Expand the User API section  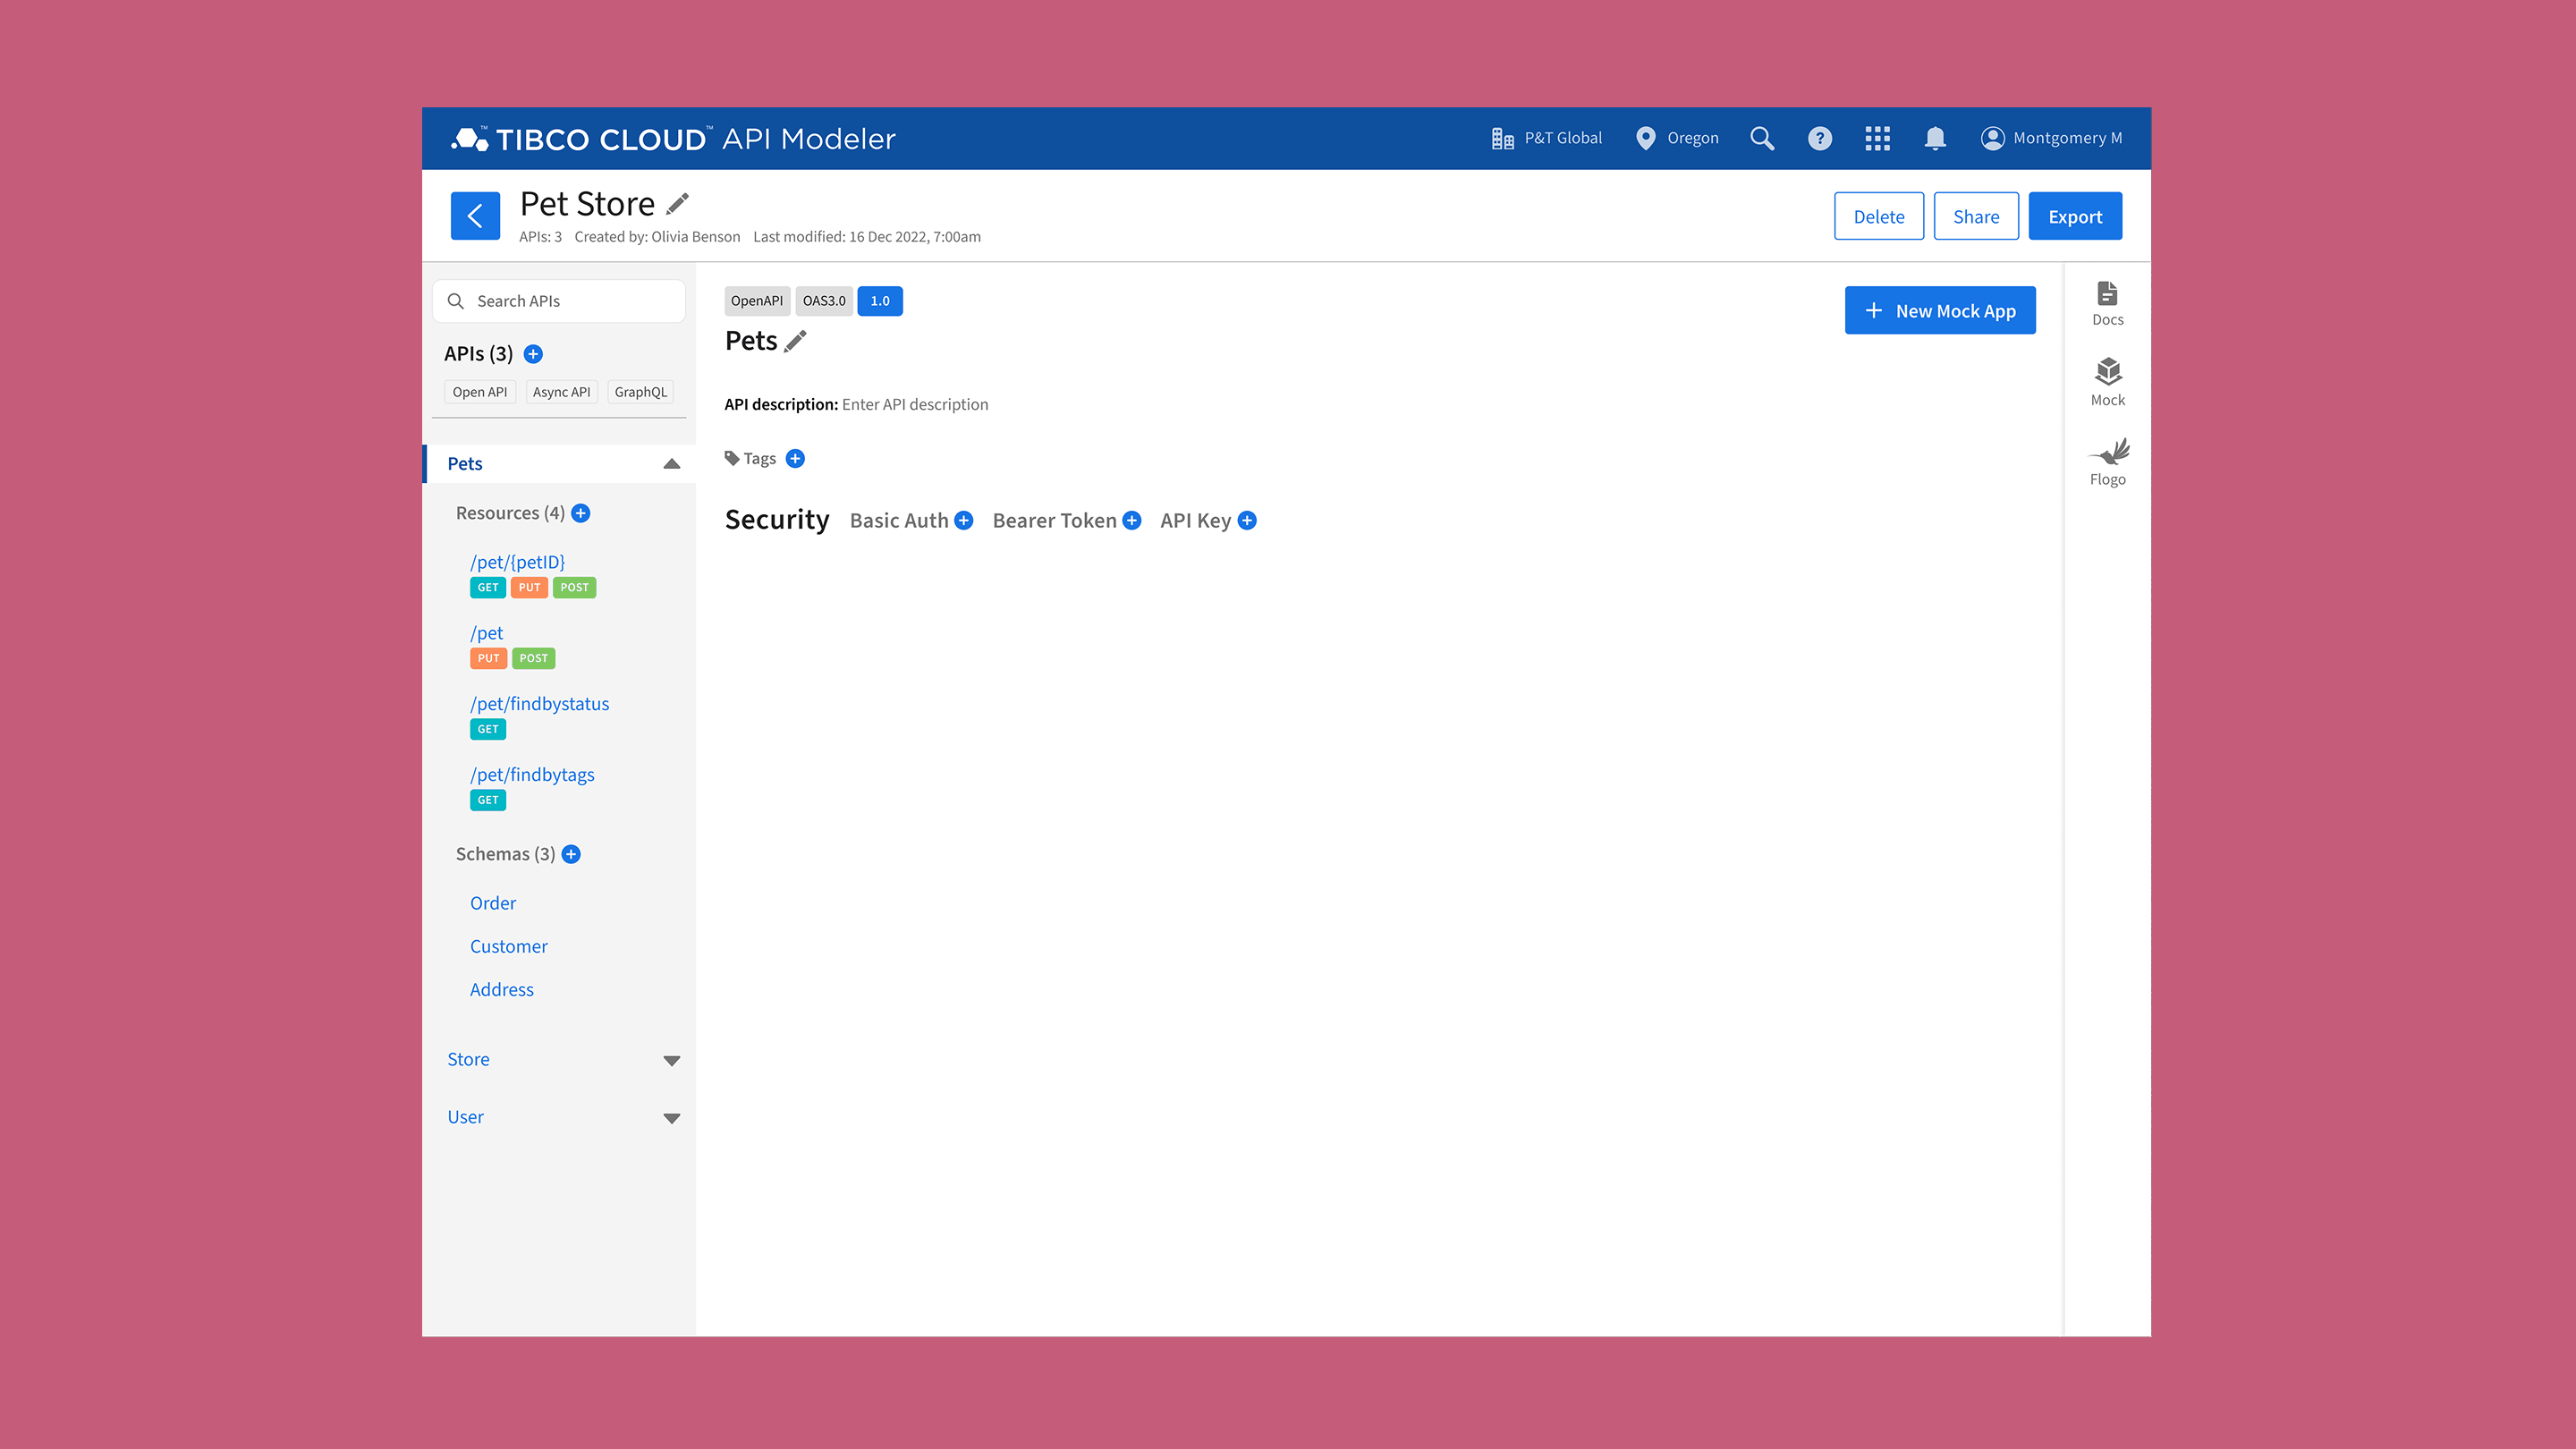(x=671, y=1118)
